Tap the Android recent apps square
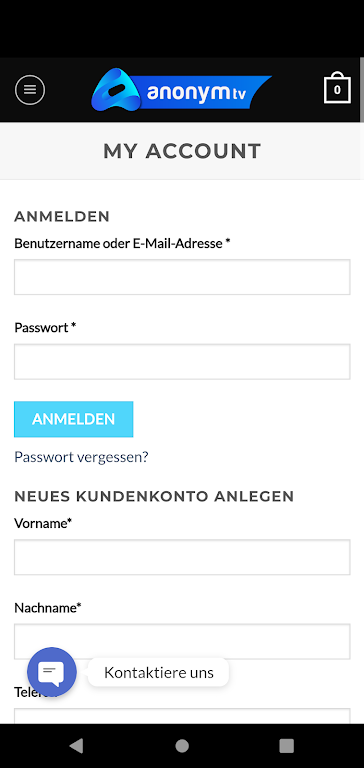Image resolution: width=364 pixels, height=768 pixels. click(287, 745)
